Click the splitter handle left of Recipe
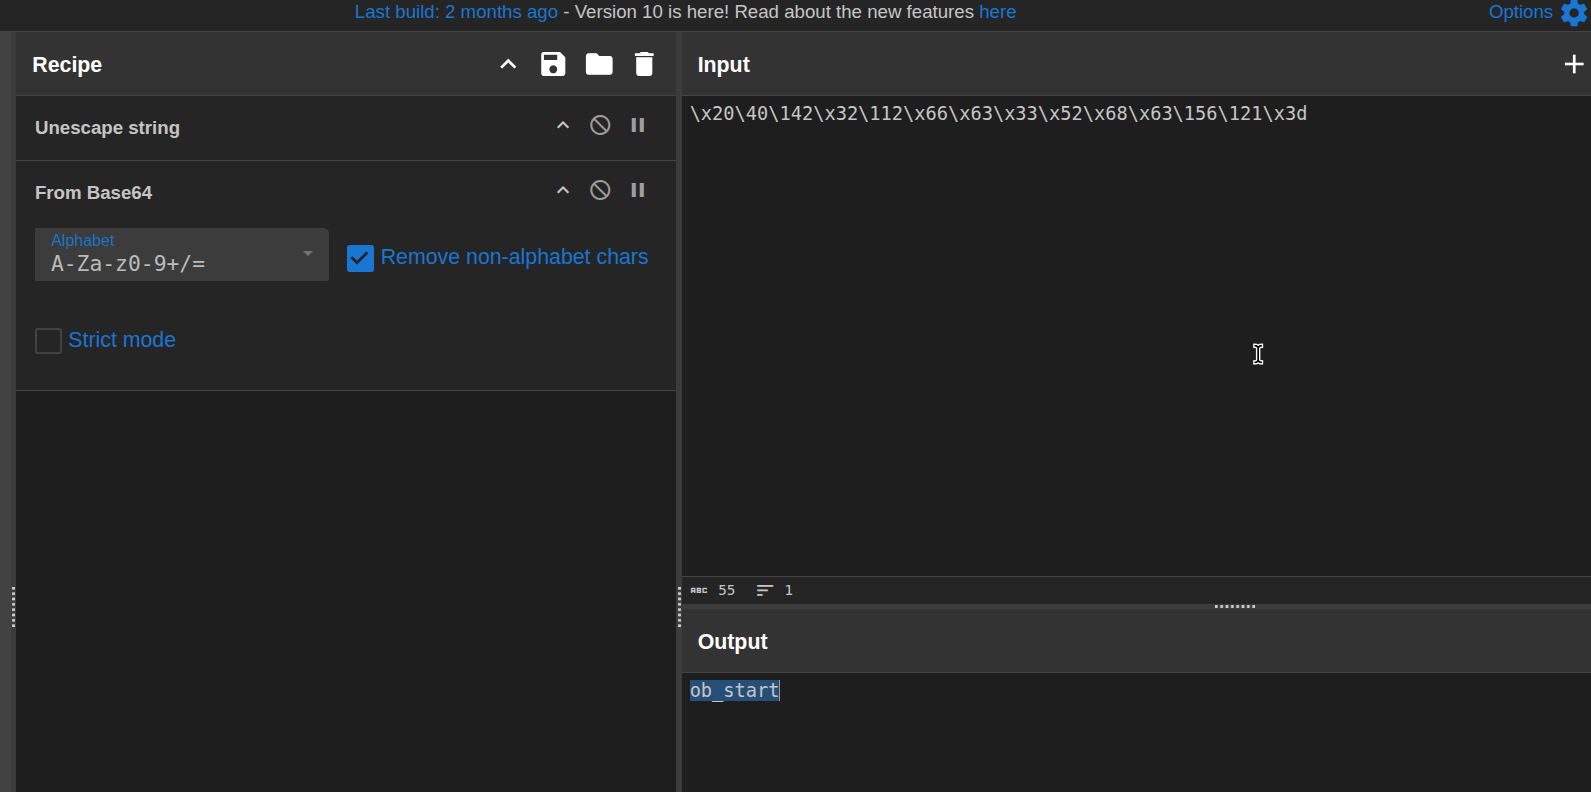1591x792 pixels. click(x=13, y=606)
